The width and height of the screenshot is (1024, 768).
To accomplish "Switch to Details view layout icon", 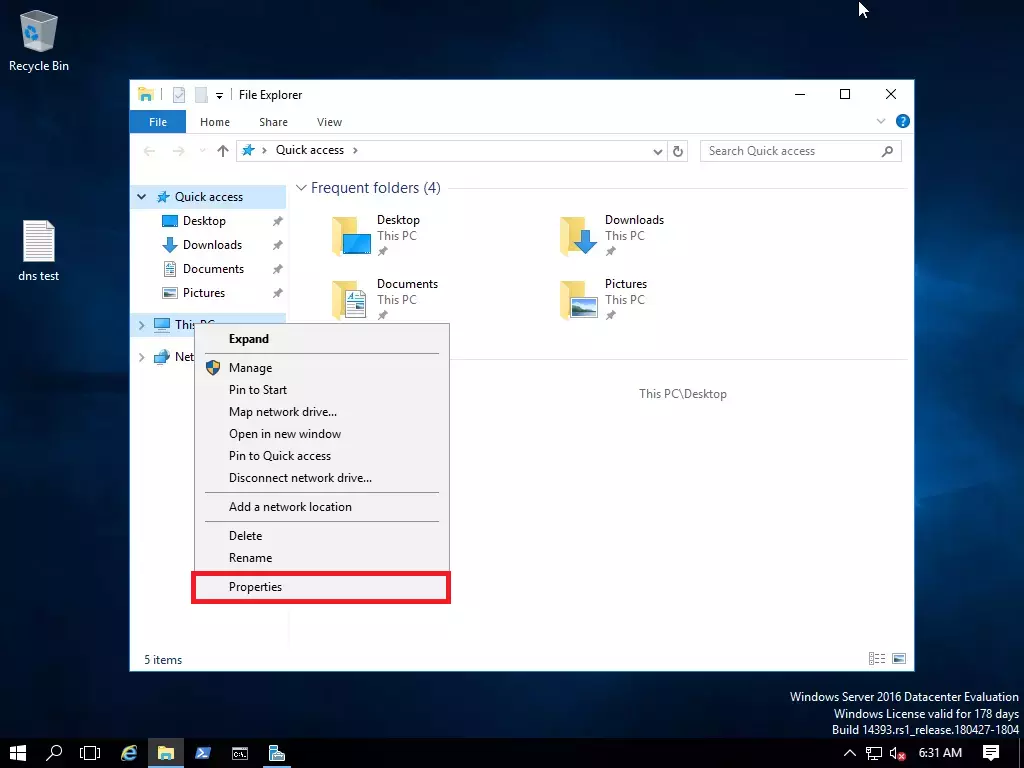I will click(876, 659).
